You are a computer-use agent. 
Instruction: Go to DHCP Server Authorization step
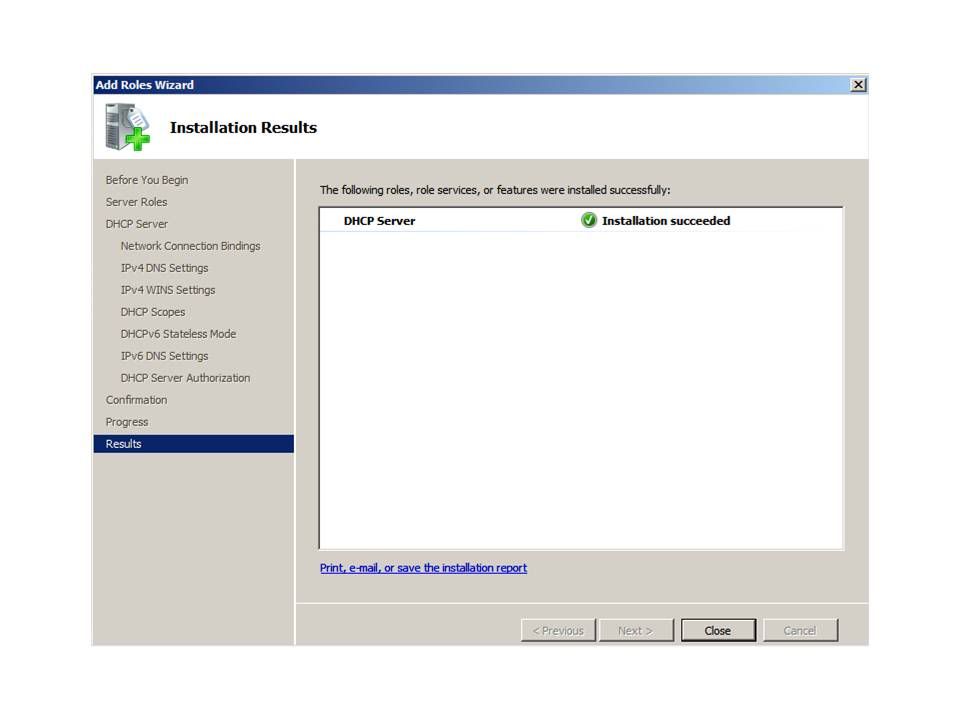pos(185,378)
